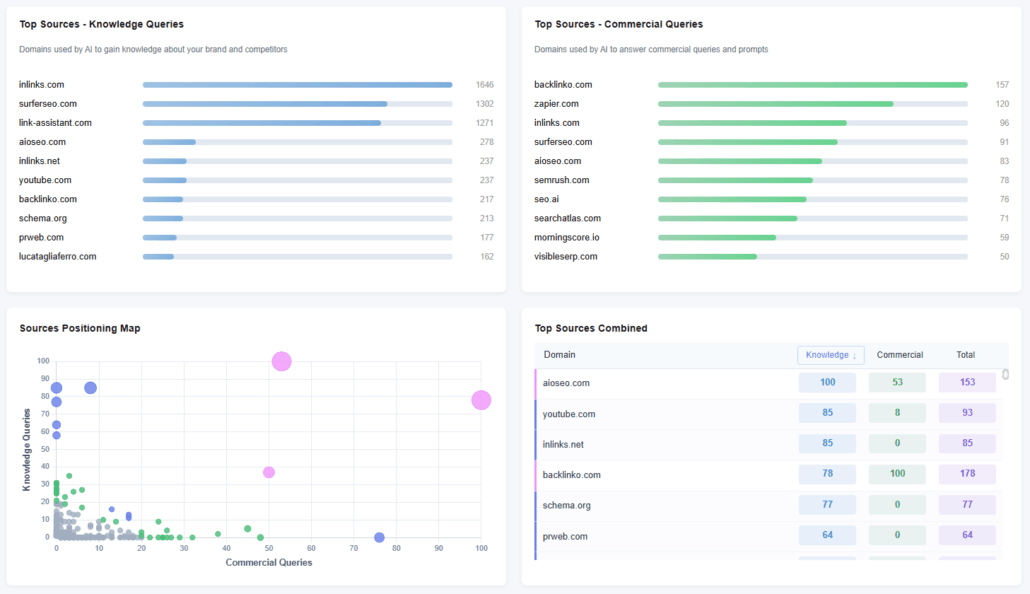Click semrush.com domain label
Viewport: 1030px width, 594px height.
[x=562, y=180]
